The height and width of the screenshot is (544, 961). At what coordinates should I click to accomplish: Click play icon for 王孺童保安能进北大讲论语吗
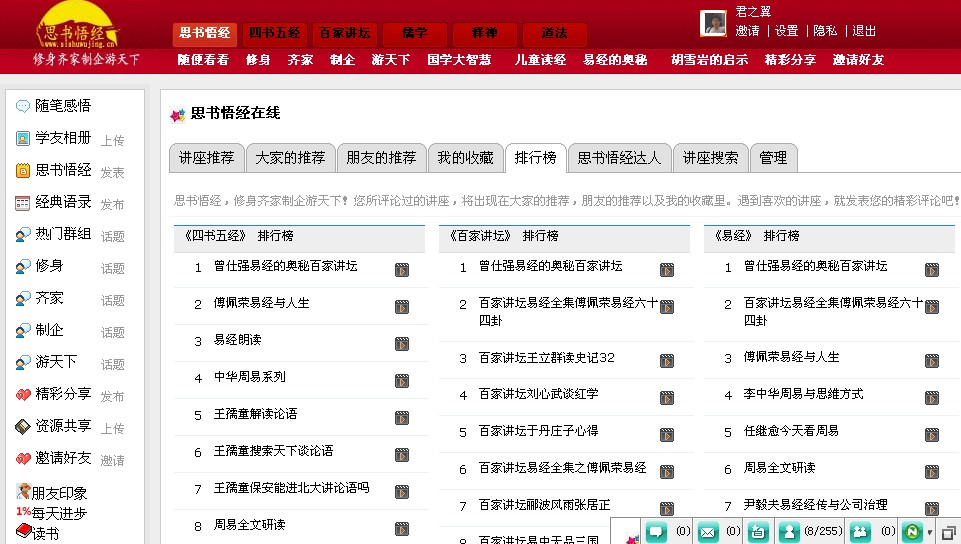[402, 492]
